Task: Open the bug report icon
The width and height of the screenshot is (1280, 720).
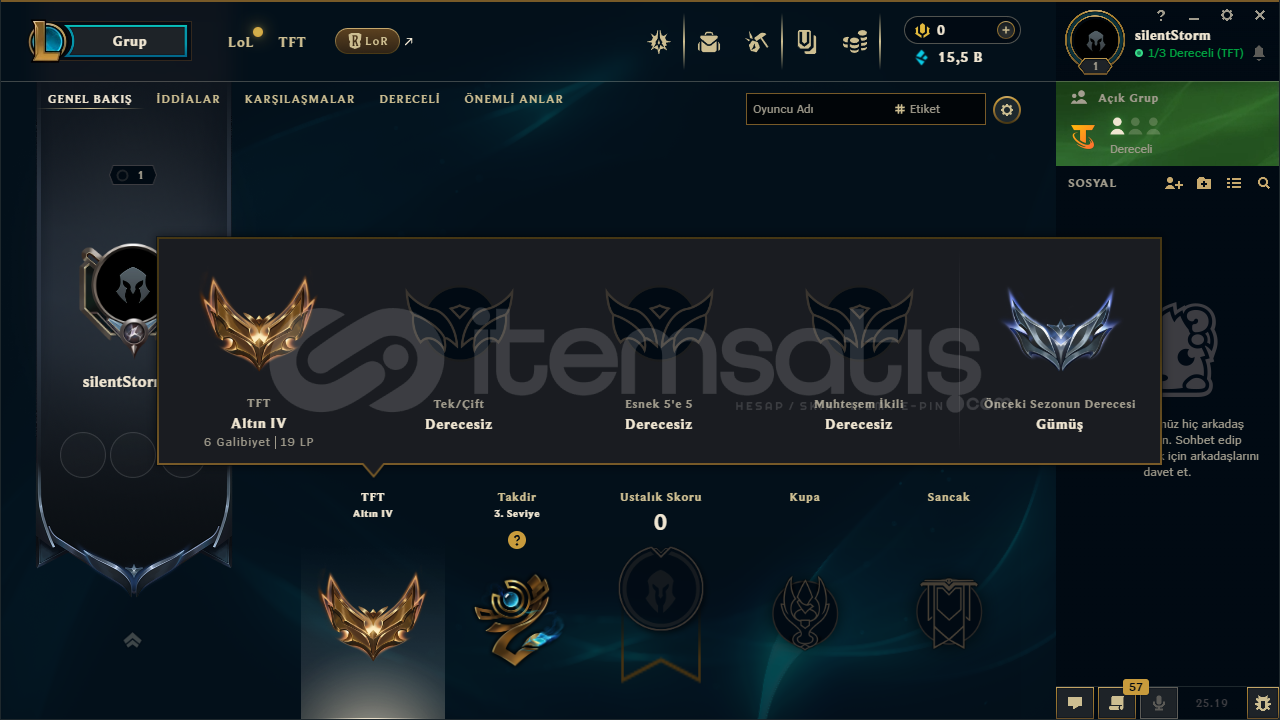Action: coord(1263,703)
